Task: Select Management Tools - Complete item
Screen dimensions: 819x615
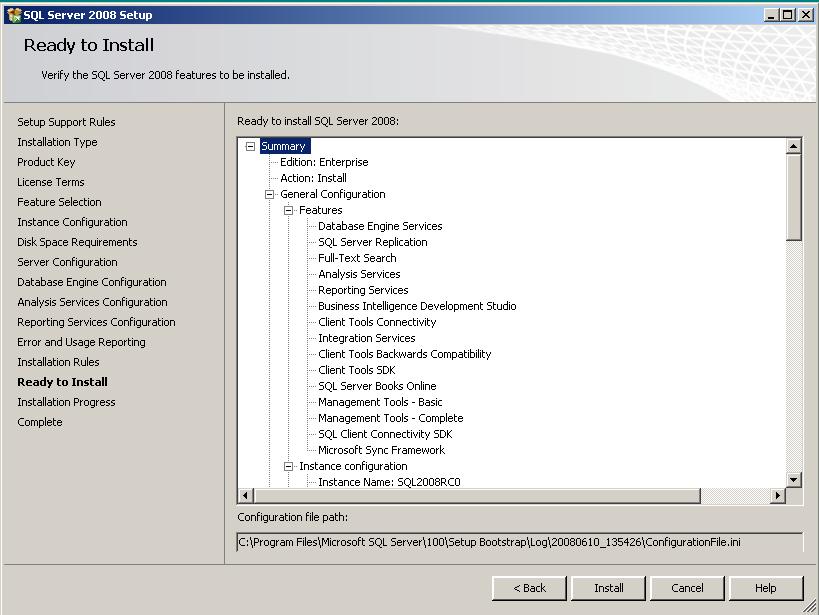Action: click(x=391, y=419)
